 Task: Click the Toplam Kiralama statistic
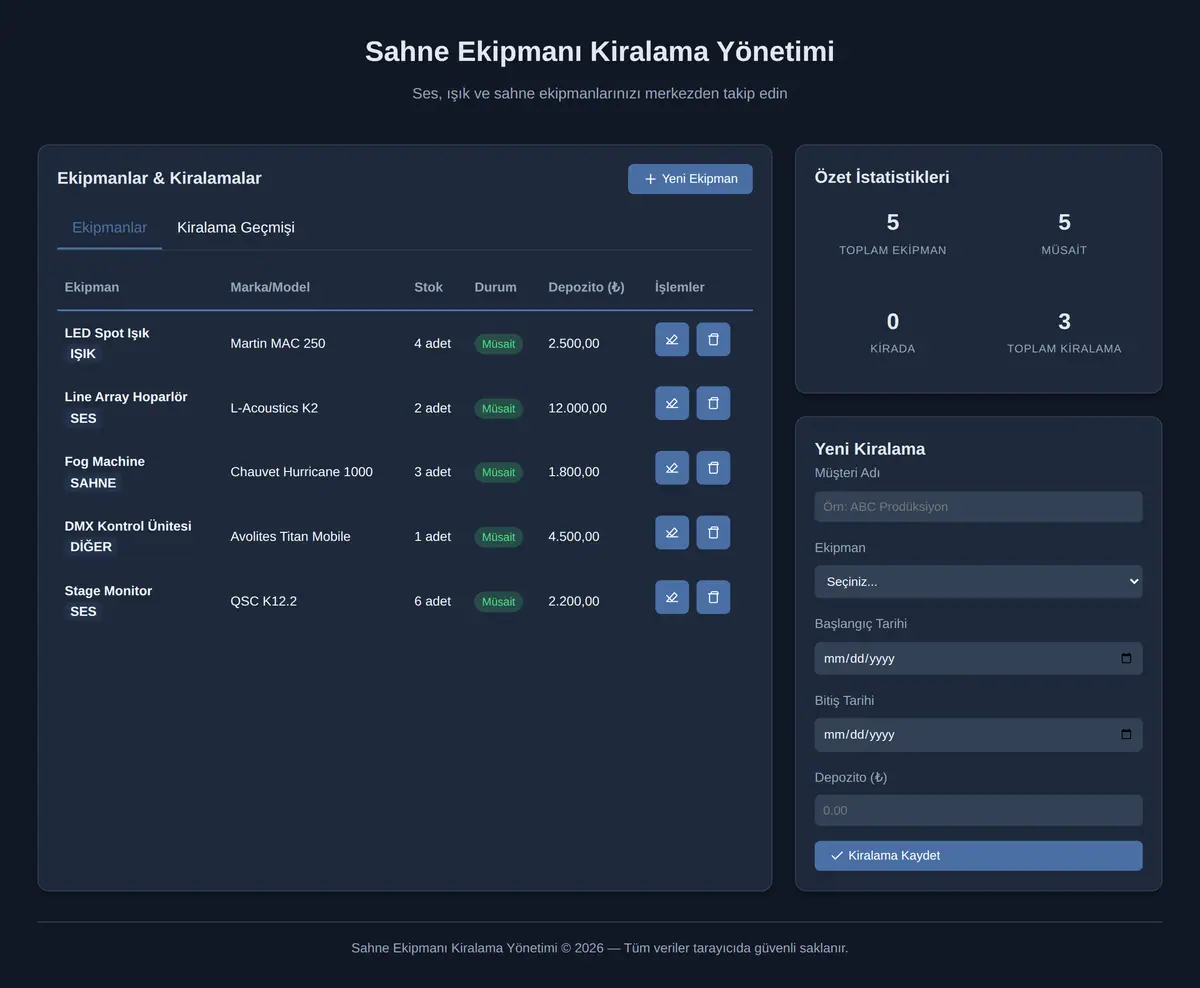tap(1064, 333)
